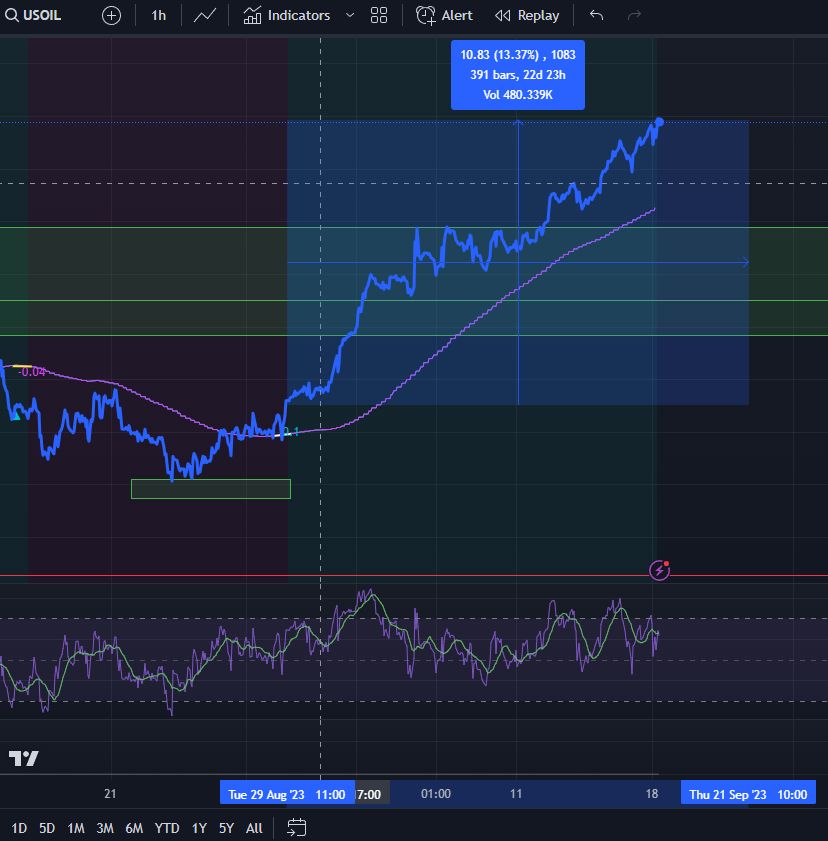This screenshot has height=841, width=828.
Task: Click the price range measurement label
Action: pyautogui.click(x=518, y=75)
